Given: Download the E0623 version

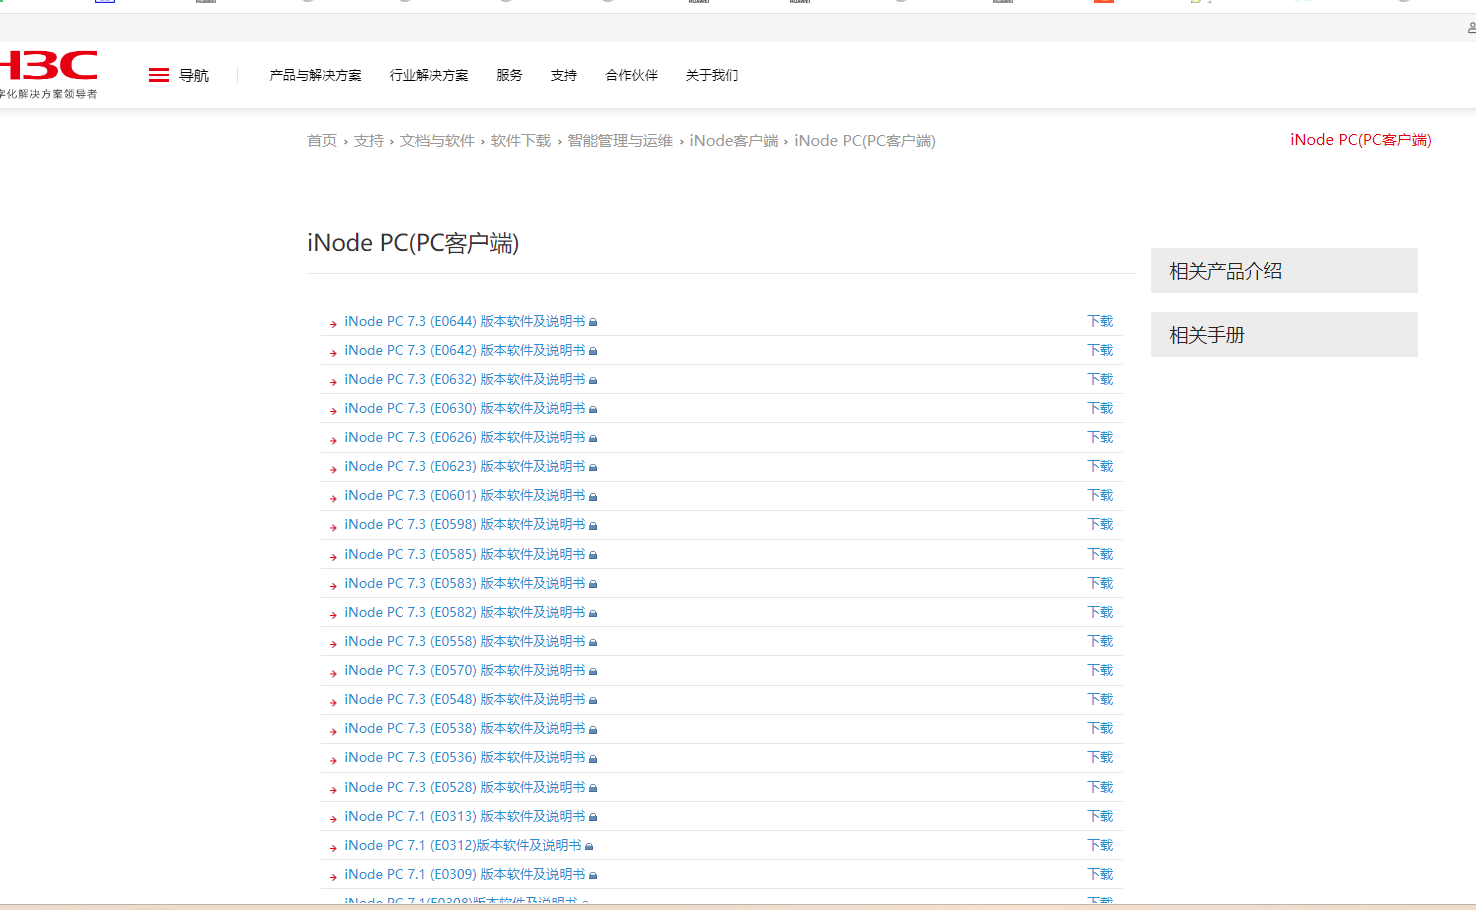Looking at the screenshot, I should click(x=1100, y=466).
